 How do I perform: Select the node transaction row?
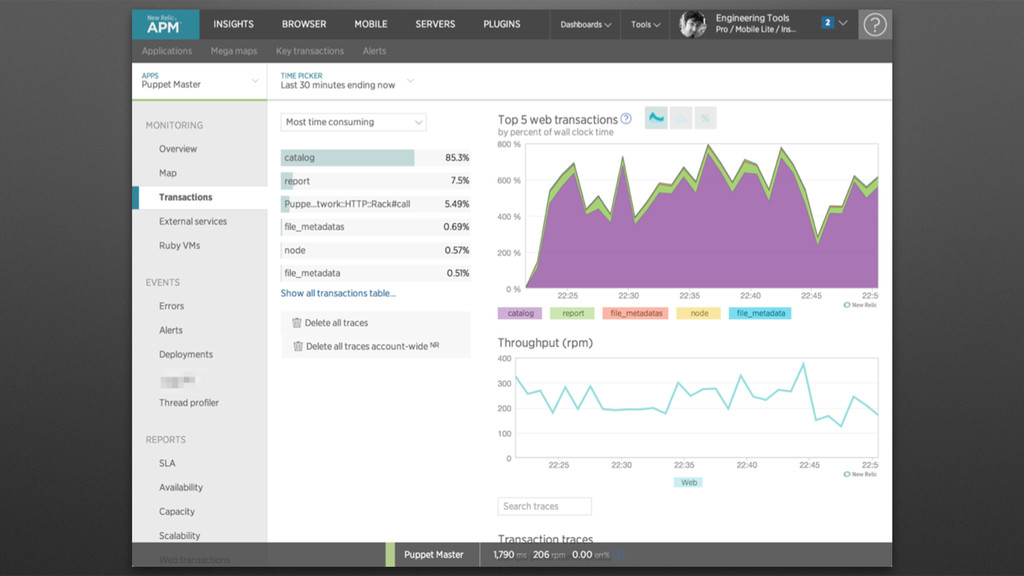tap(376, 250)
